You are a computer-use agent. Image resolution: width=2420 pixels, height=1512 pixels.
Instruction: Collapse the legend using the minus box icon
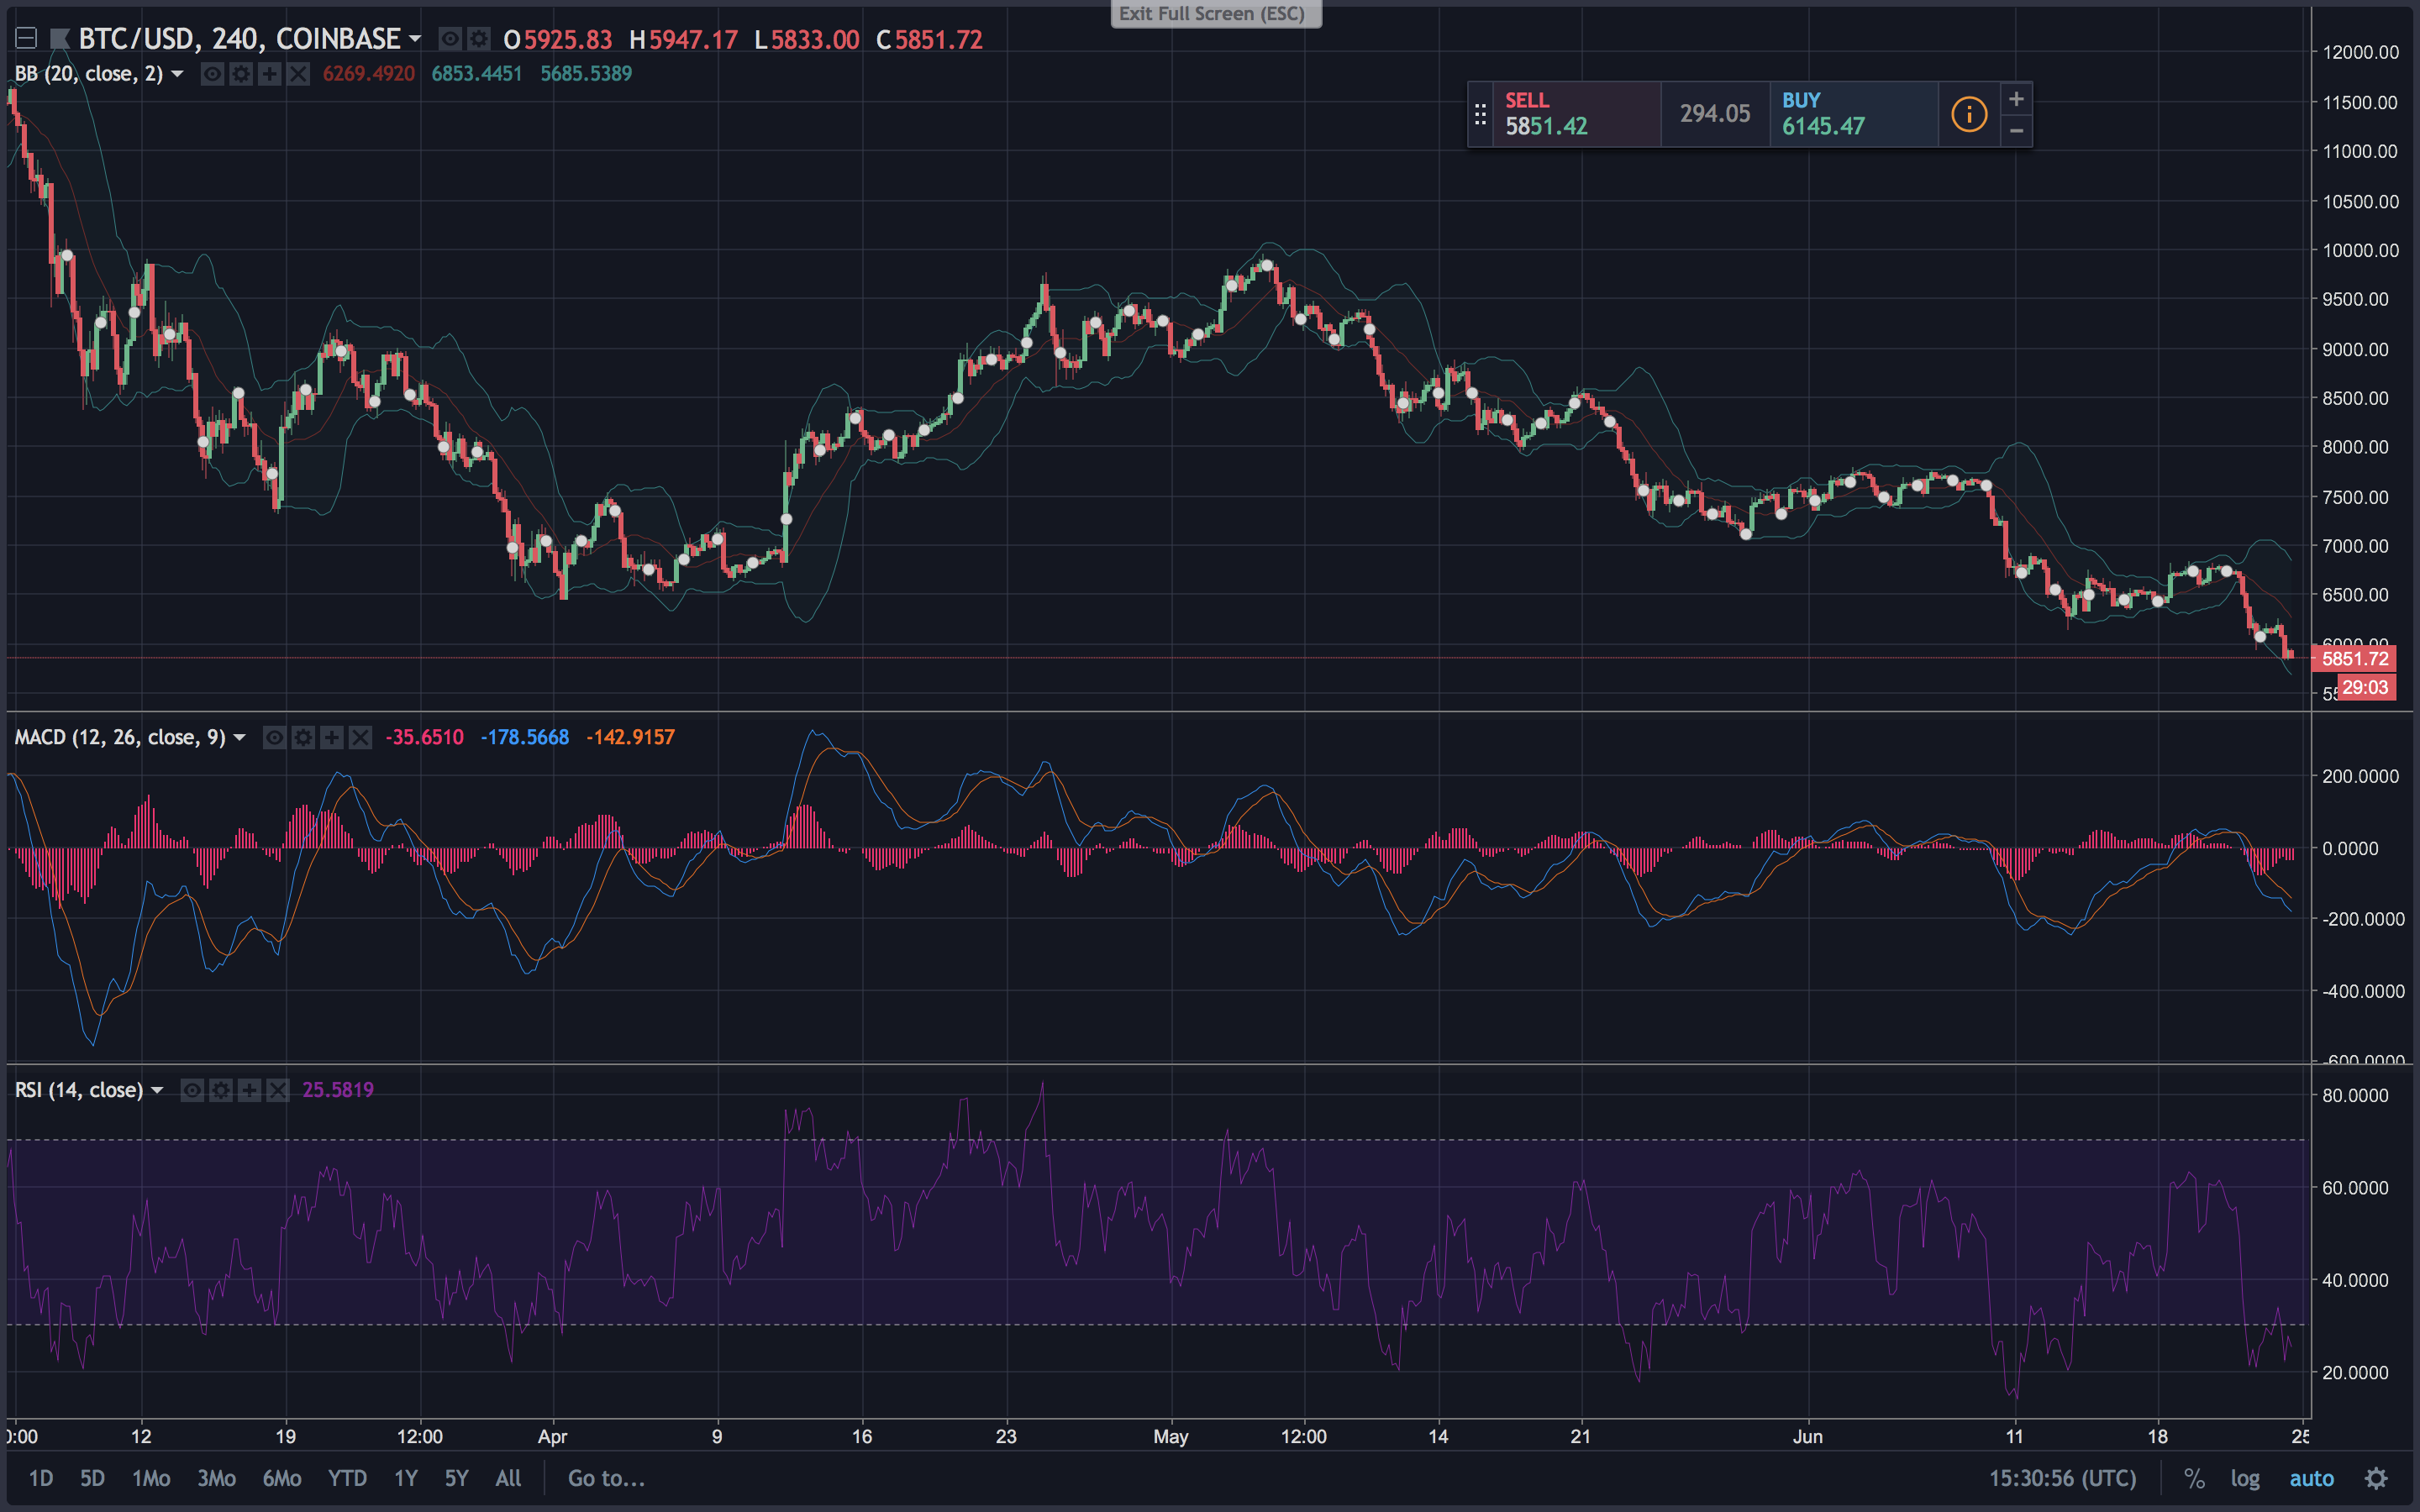pyautogui.click(x=26, y=39)
